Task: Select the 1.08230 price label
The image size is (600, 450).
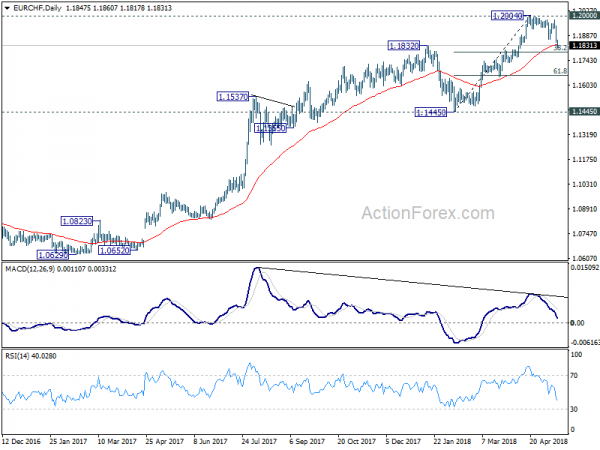Action: (x=77, y=221)
